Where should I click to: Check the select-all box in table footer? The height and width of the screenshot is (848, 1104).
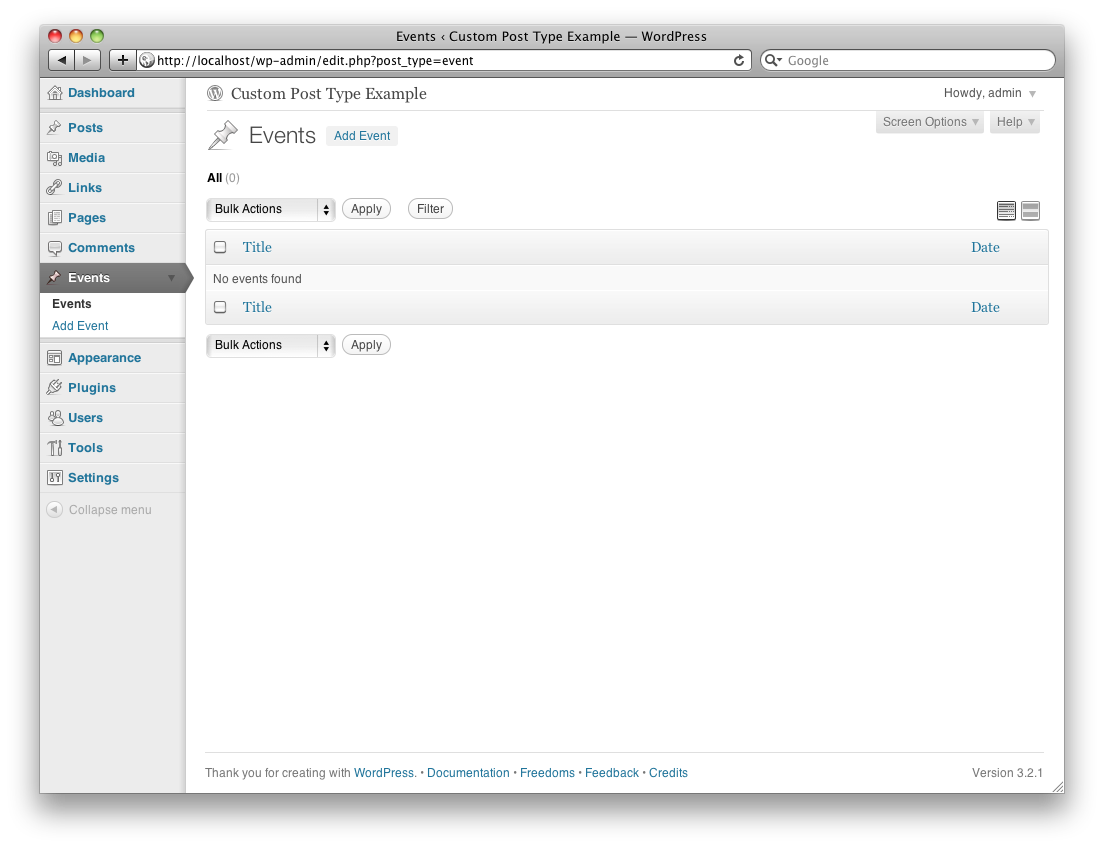click(220, 307)
